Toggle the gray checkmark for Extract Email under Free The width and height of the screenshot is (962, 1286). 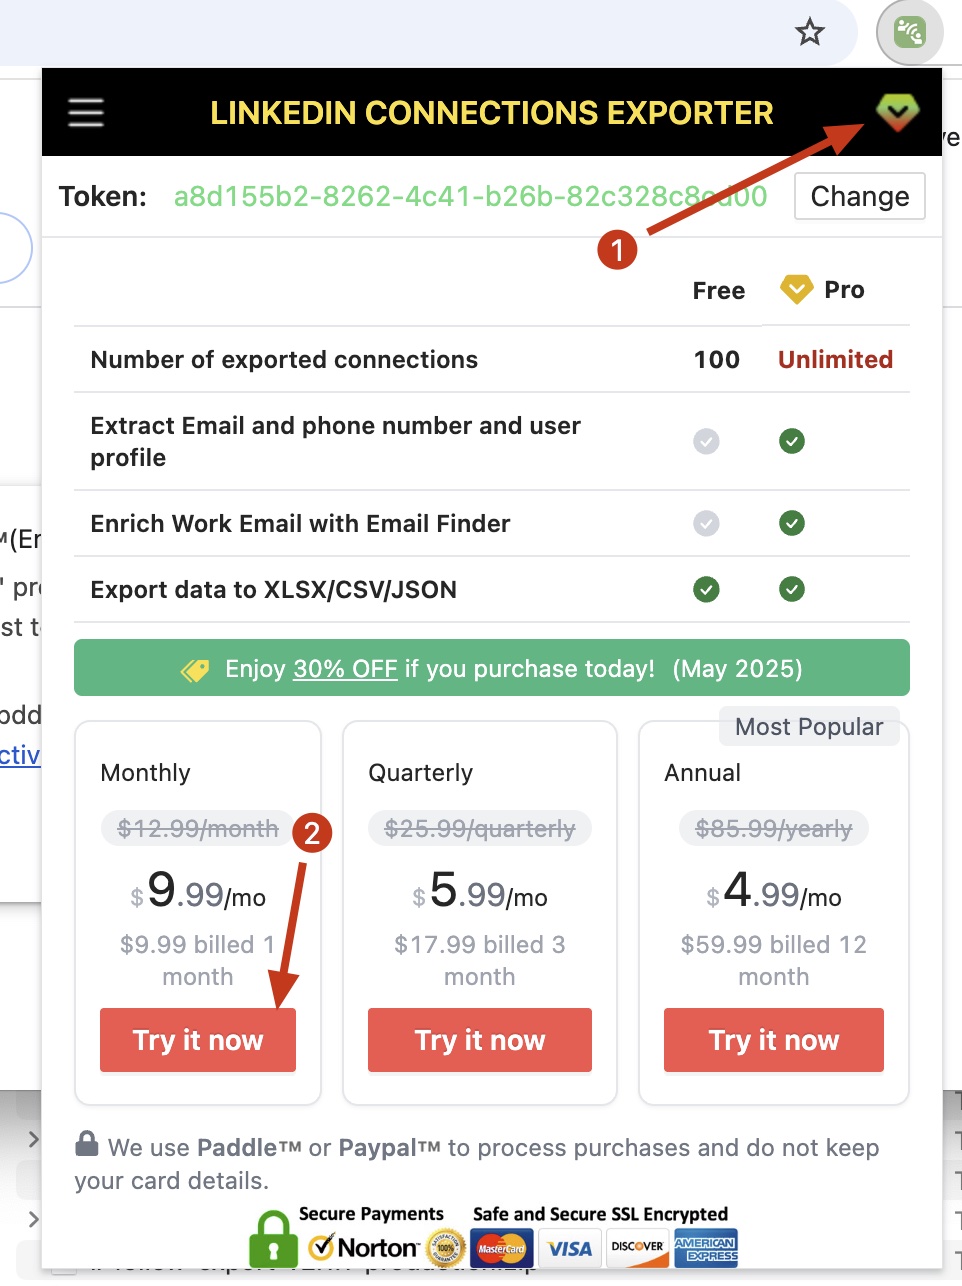click(x=706, y=441)
